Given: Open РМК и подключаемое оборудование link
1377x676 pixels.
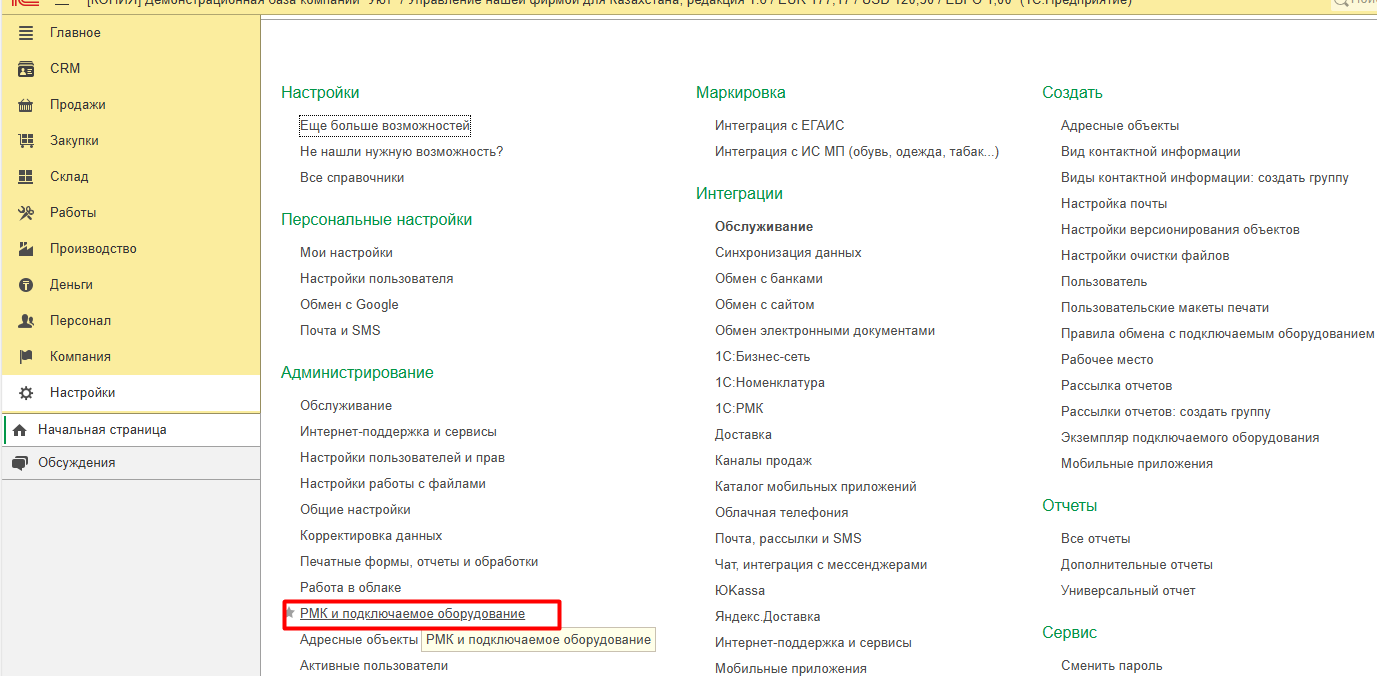Looking at the screenshot, I should [412, 614].
